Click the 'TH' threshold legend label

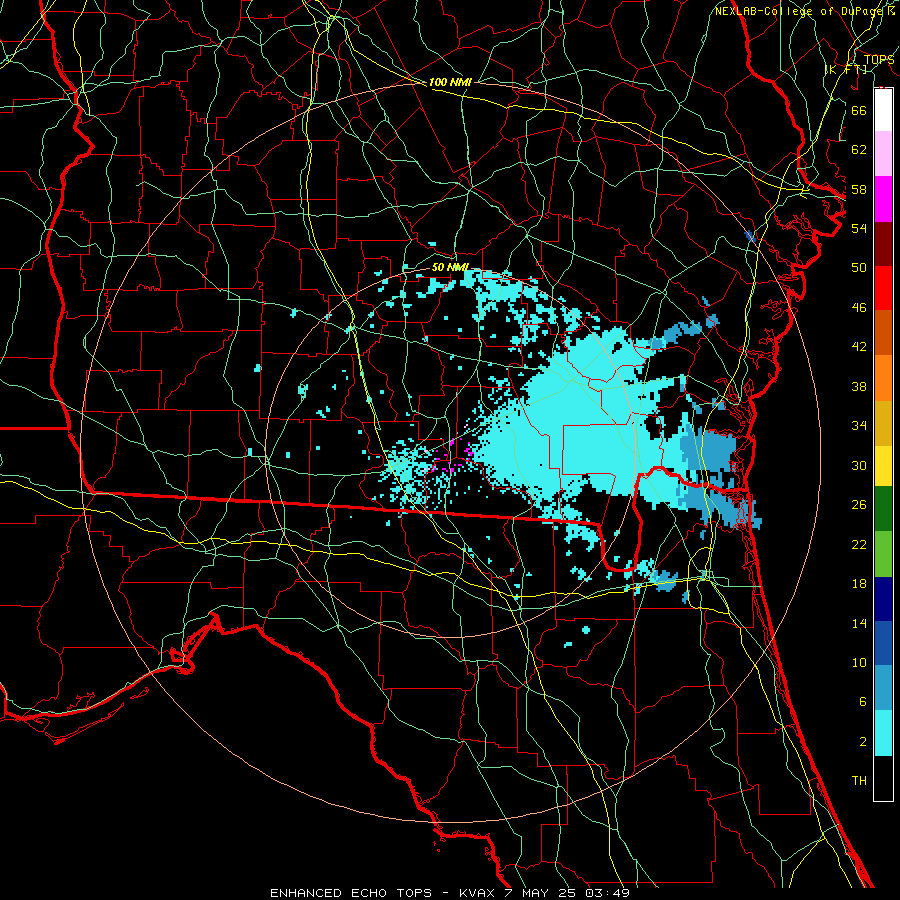(x=859, y=781)
